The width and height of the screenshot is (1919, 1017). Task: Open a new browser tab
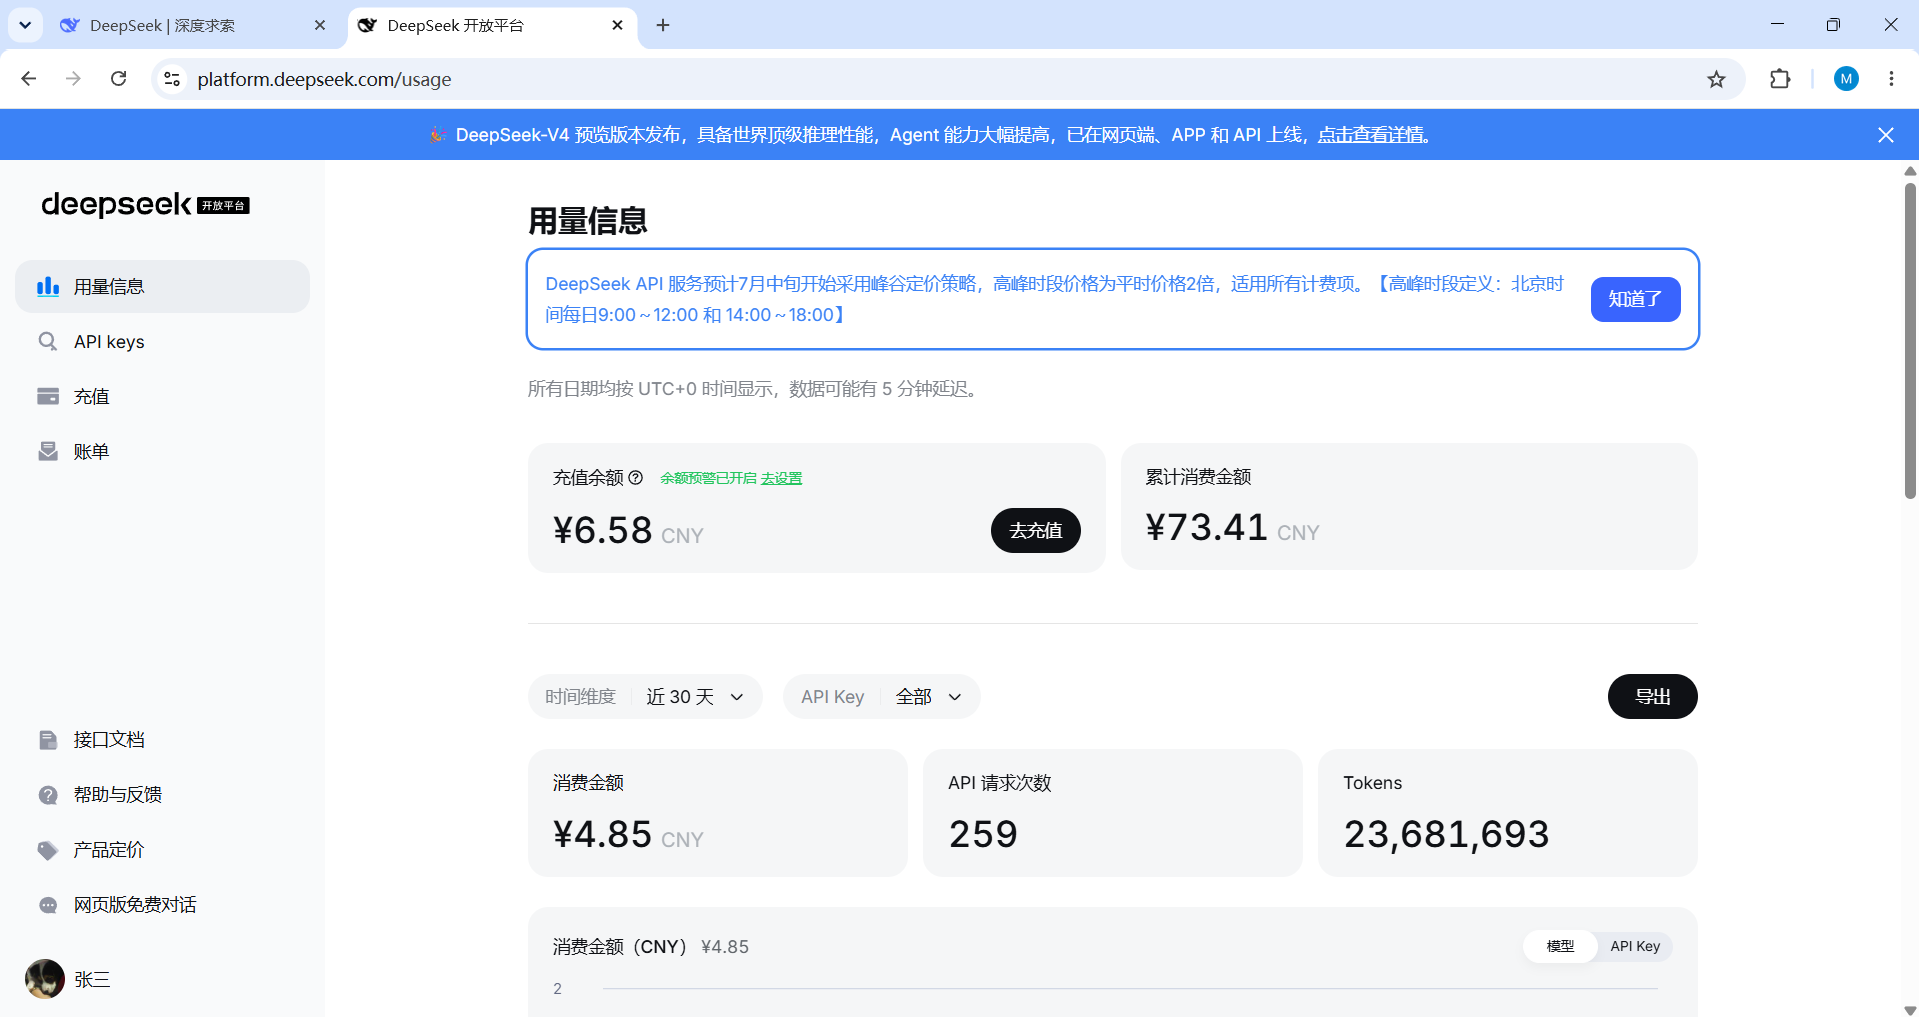[663, 26]
